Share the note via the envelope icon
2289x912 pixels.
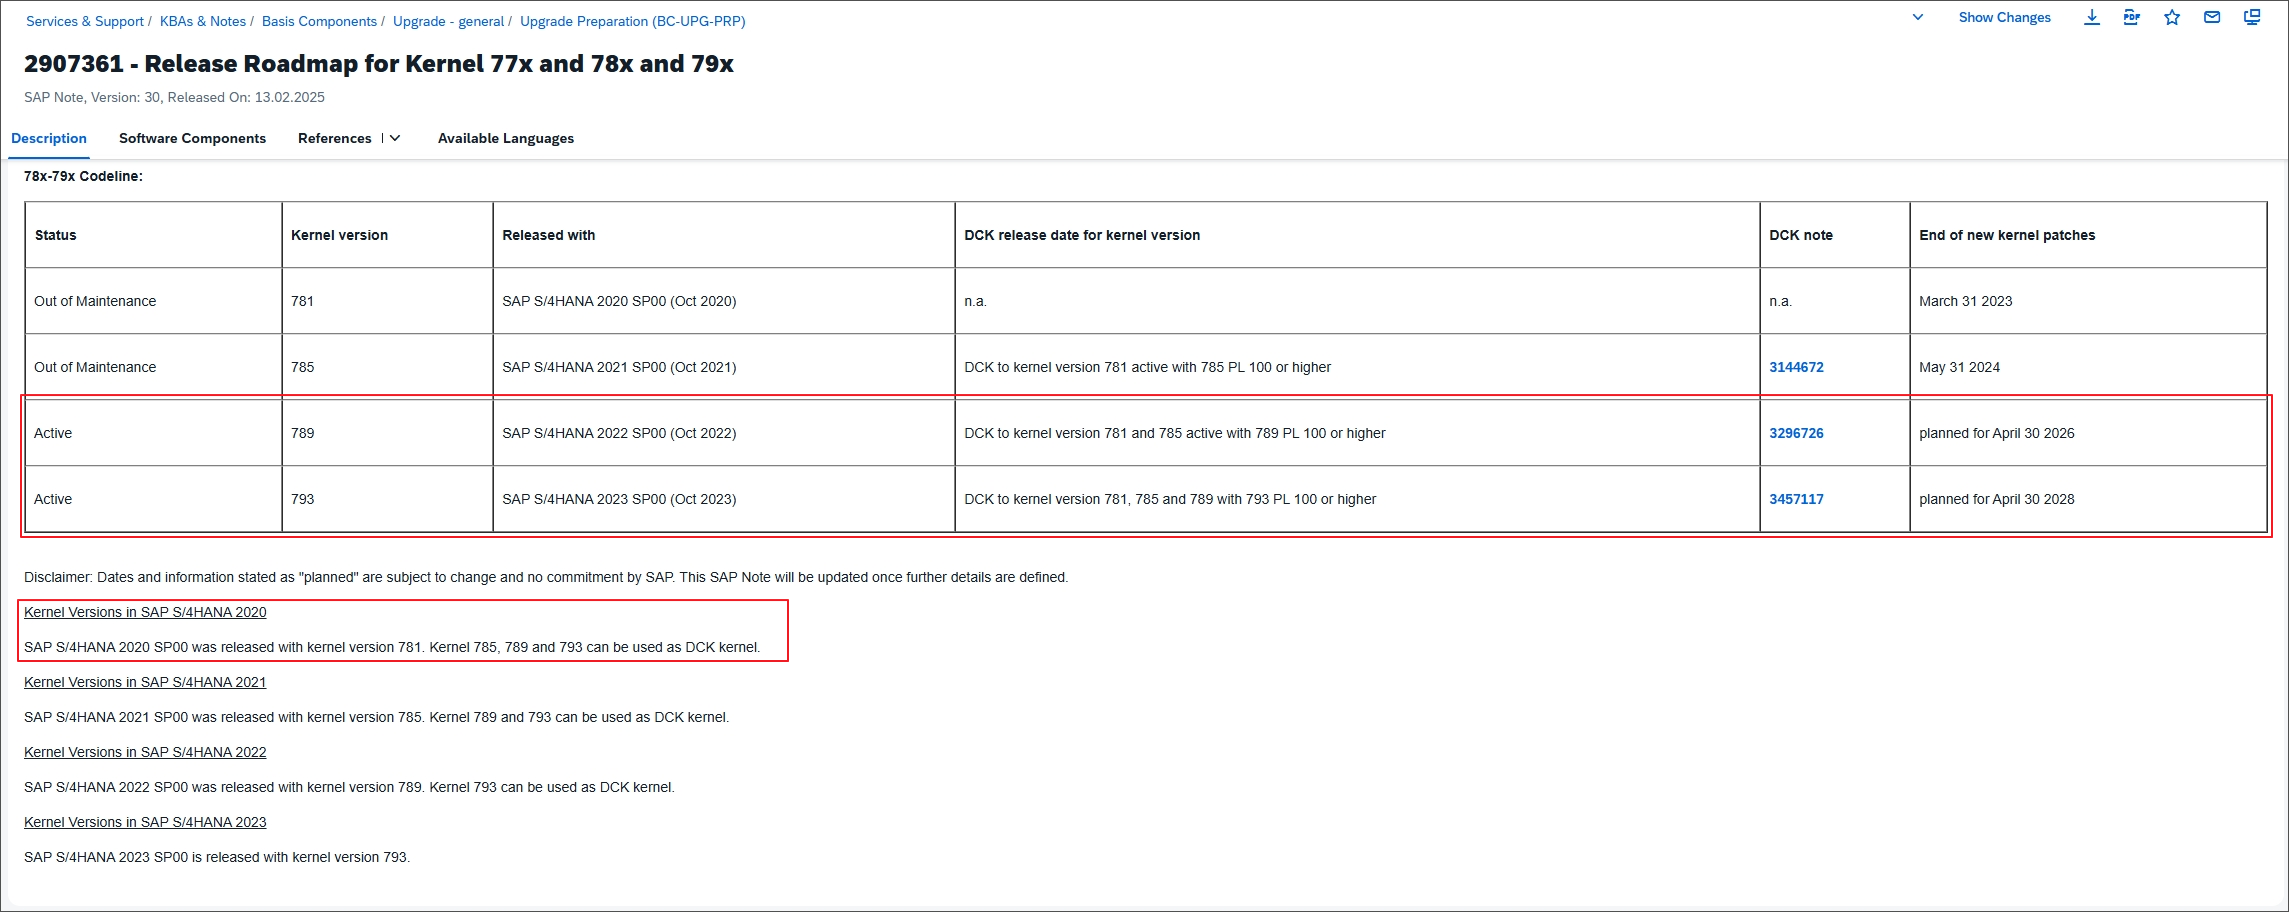click(2211, 17)
